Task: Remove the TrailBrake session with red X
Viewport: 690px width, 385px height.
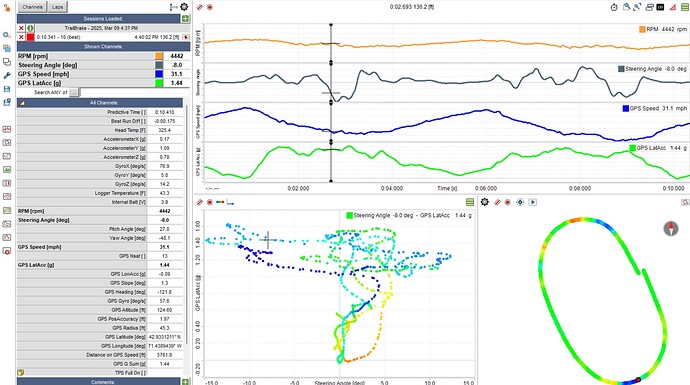Action: (21, 28)
